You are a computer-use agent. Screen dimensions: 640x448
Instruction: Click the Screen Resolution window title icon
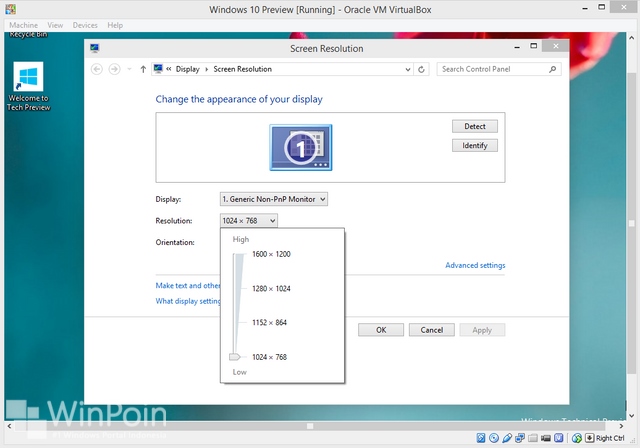[94, 48]
